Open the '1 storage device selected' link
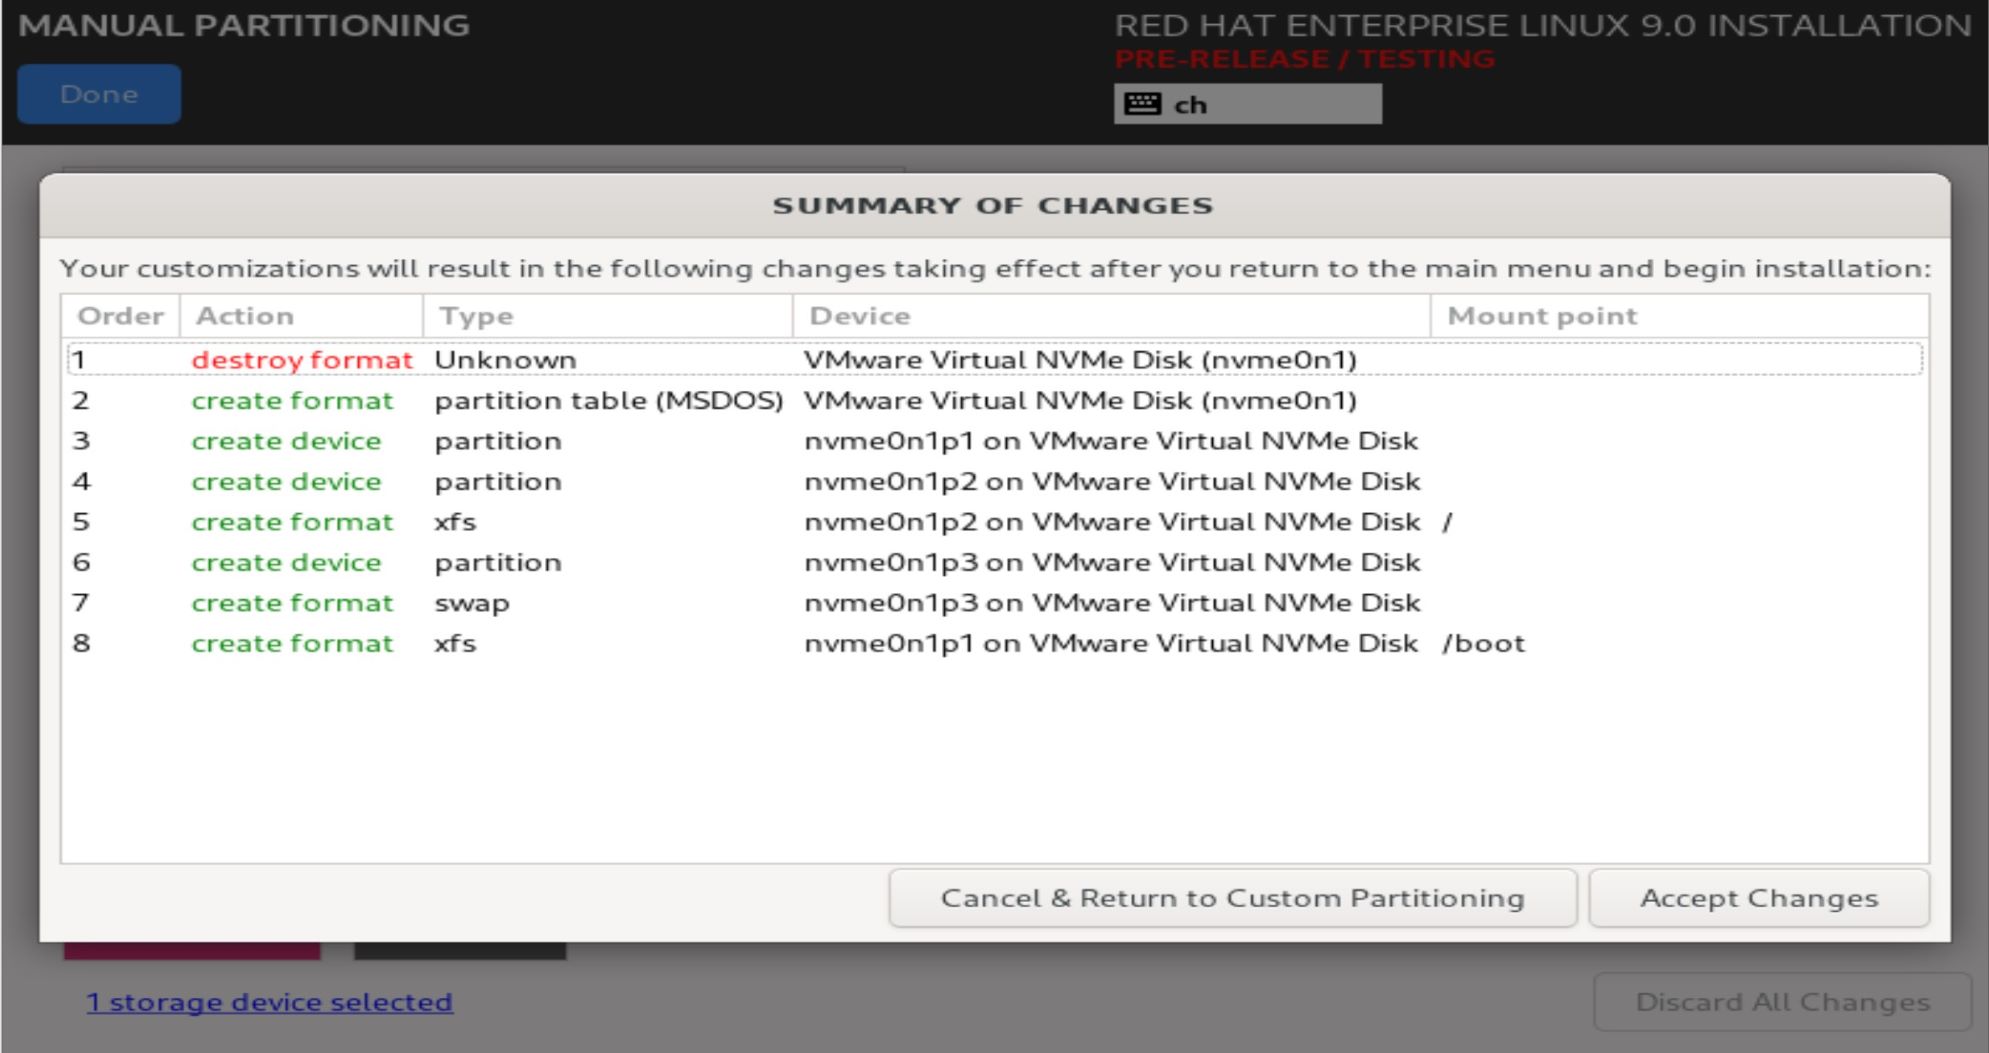Viewport: 1989px width, 1053px height. [x=269, y=1002]
